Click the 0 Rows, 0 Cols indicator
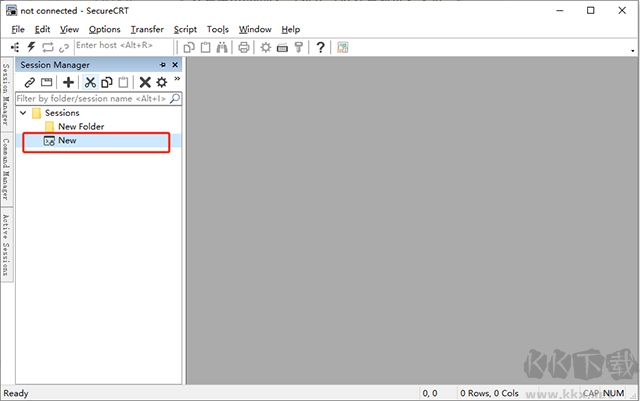The height and width of the screenshot is (401, 640). click(x=489, y=393)
